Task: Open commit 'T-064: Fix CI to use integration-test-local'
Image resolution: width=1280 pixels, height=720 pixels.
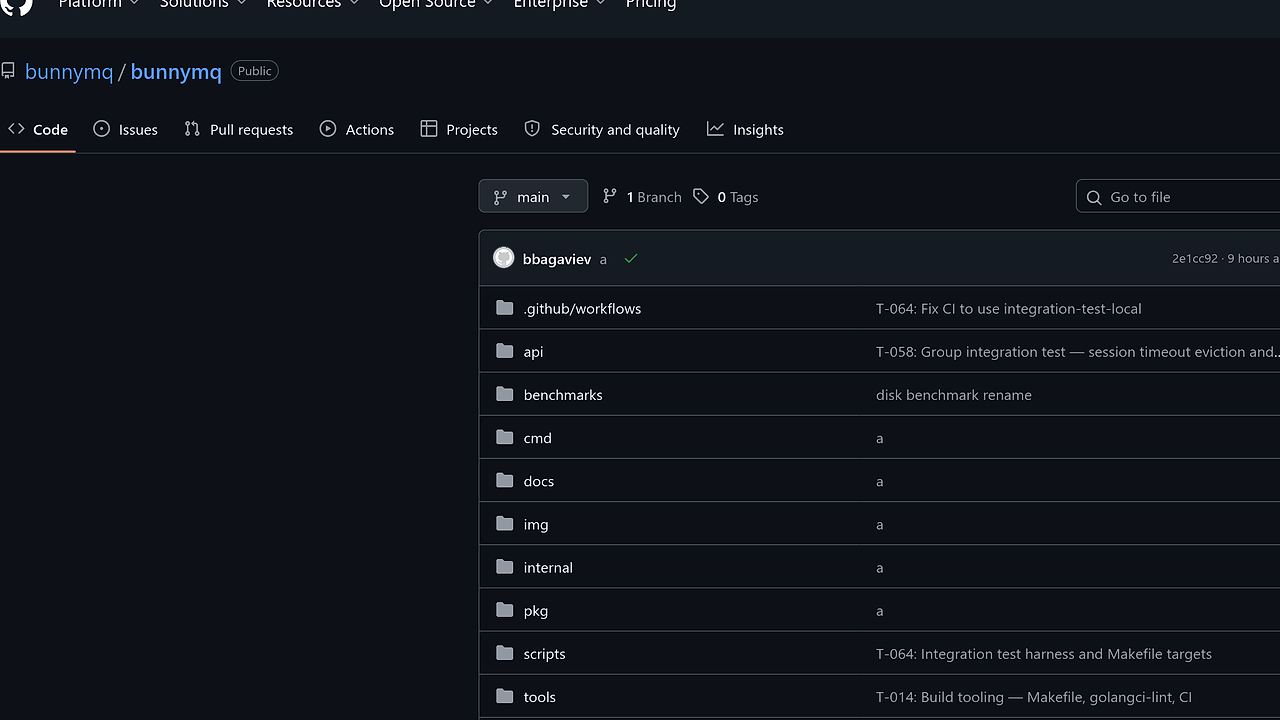Action: click(x=1008, y=308)
